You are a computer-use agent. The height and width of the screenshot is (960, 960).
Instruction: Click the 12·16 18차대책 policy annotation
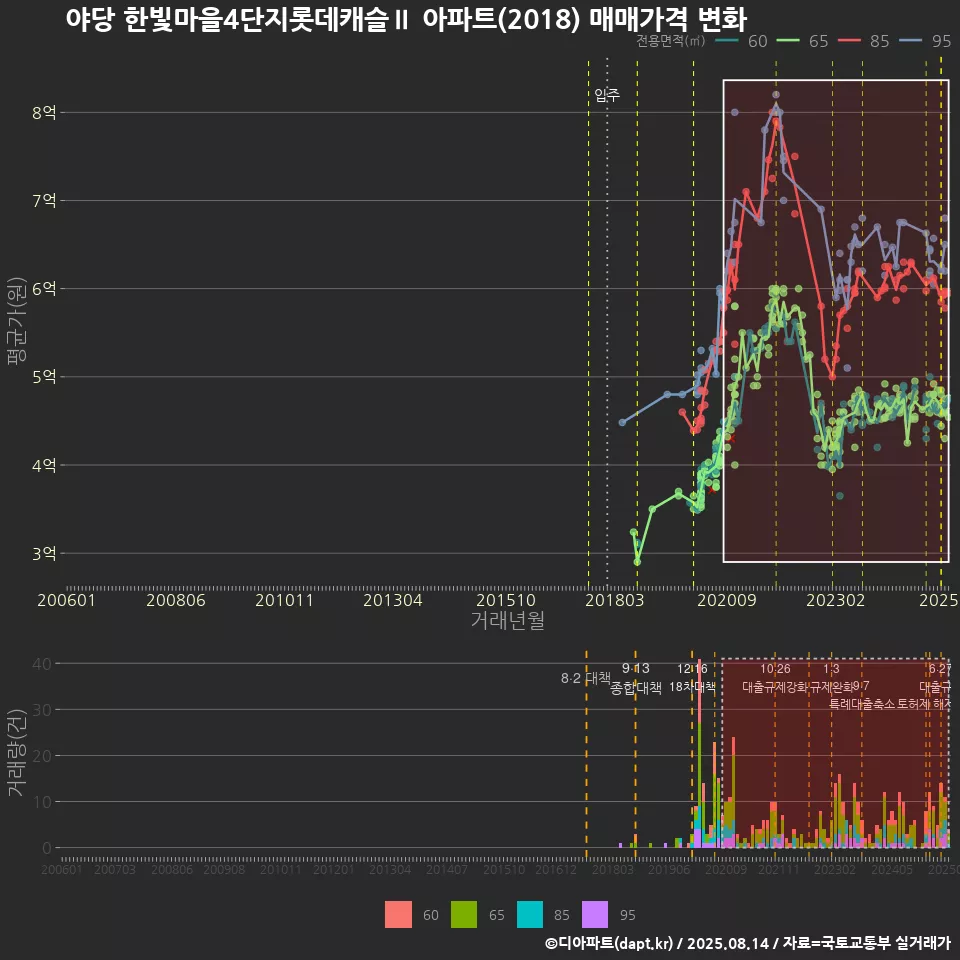click(x=692, y=678)
